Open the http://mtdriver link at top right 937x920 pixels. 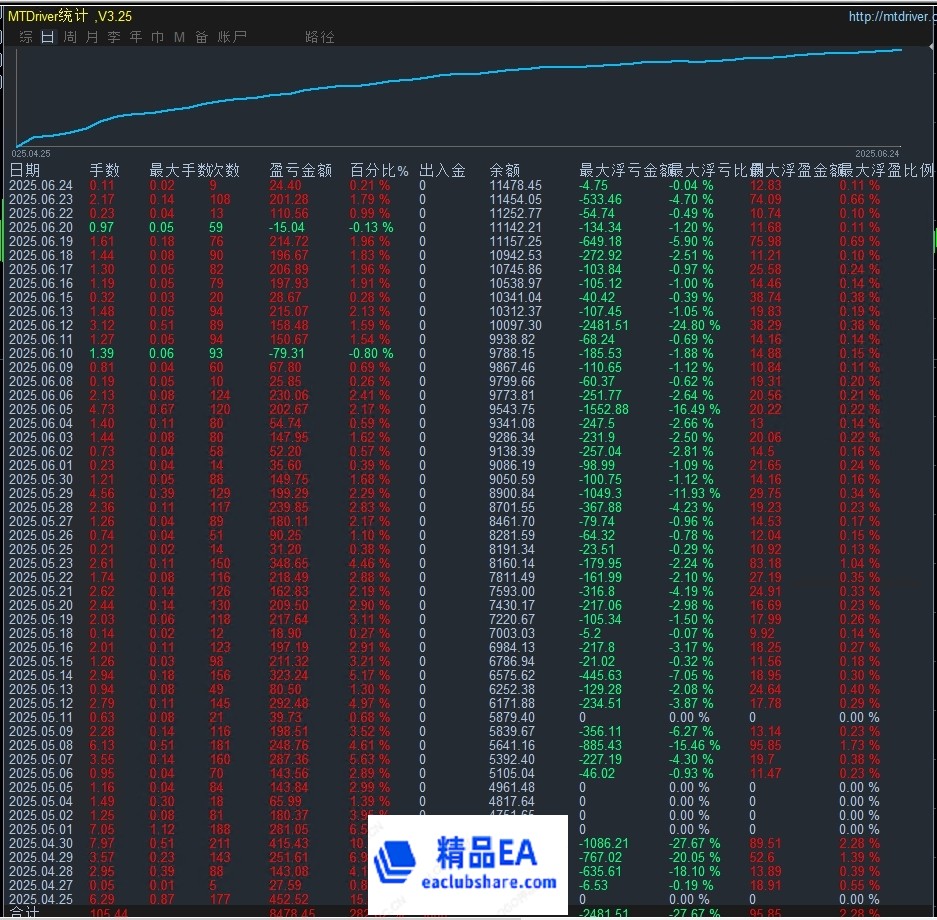coord(893,16)
